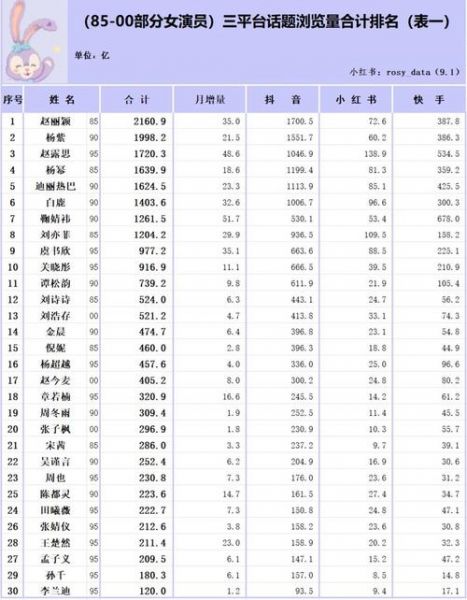Click the Douyin value 1700.5
Screen dimensions: 467x600
pyautogui.click(x=300, y=121)
